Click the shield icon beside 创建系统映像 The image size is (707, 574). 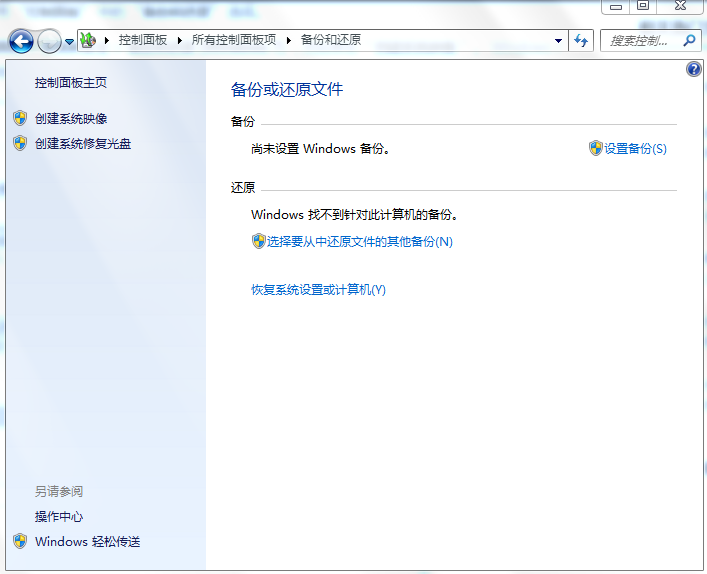pos(20,118)
